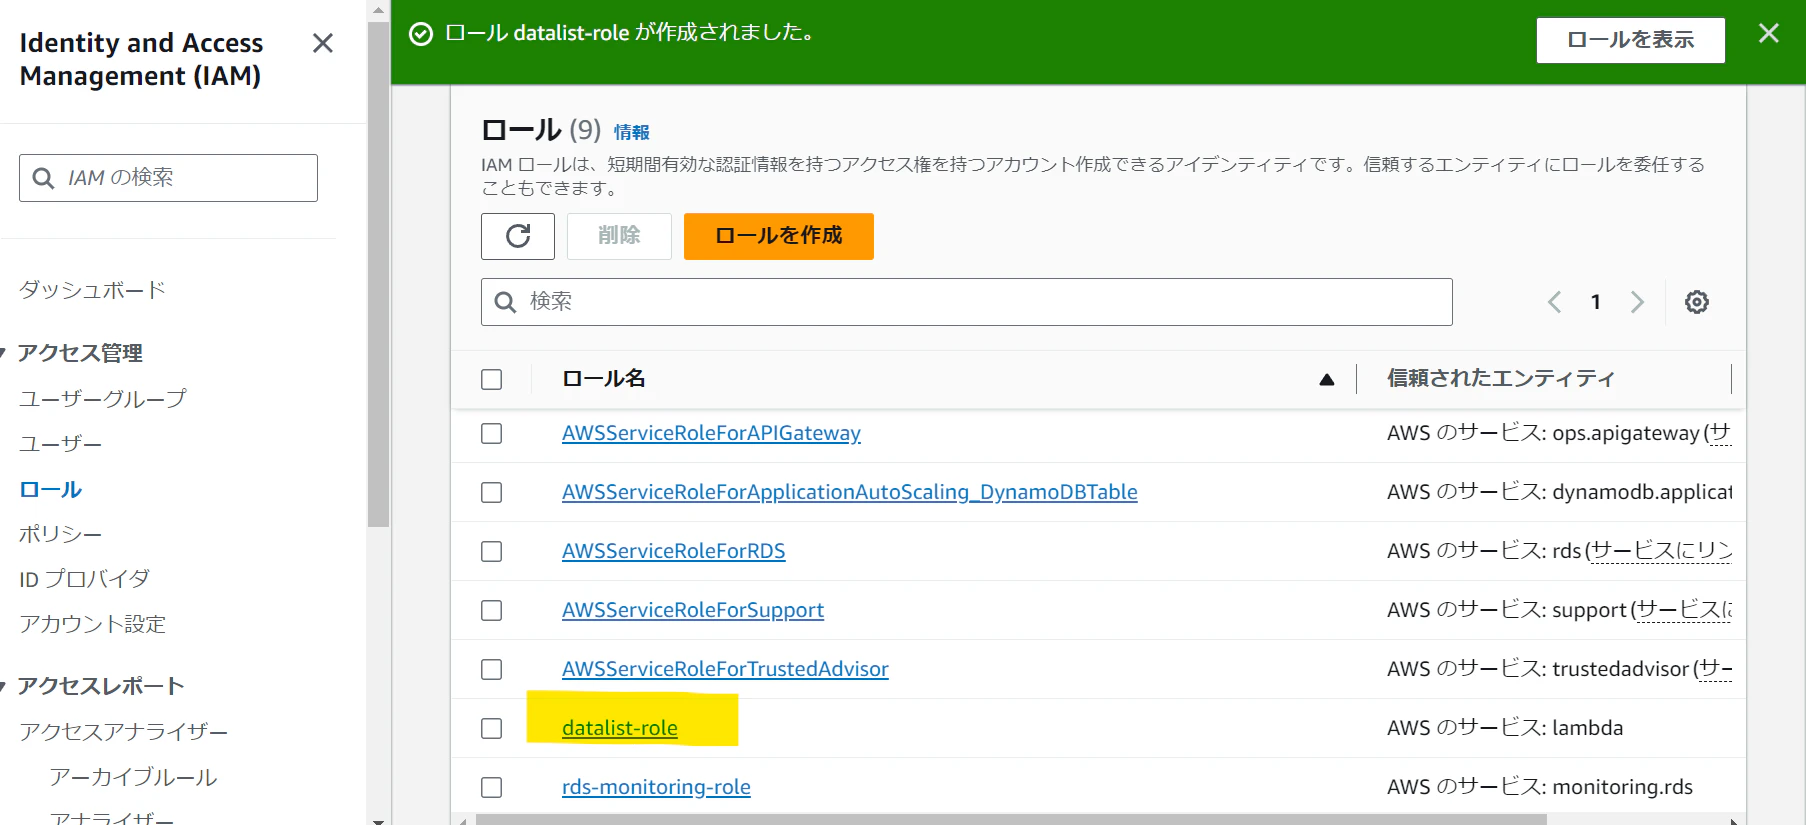
Task: Click the disabled 削除 button
Action: pyautogui.click(x=619, y=236)
